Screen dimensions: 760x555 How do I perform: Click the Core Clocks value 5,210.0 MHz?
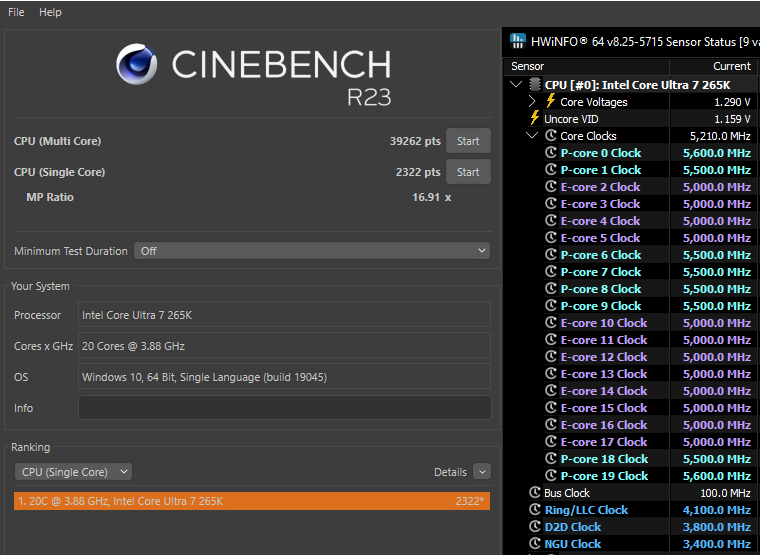click(x=720, y=136)
